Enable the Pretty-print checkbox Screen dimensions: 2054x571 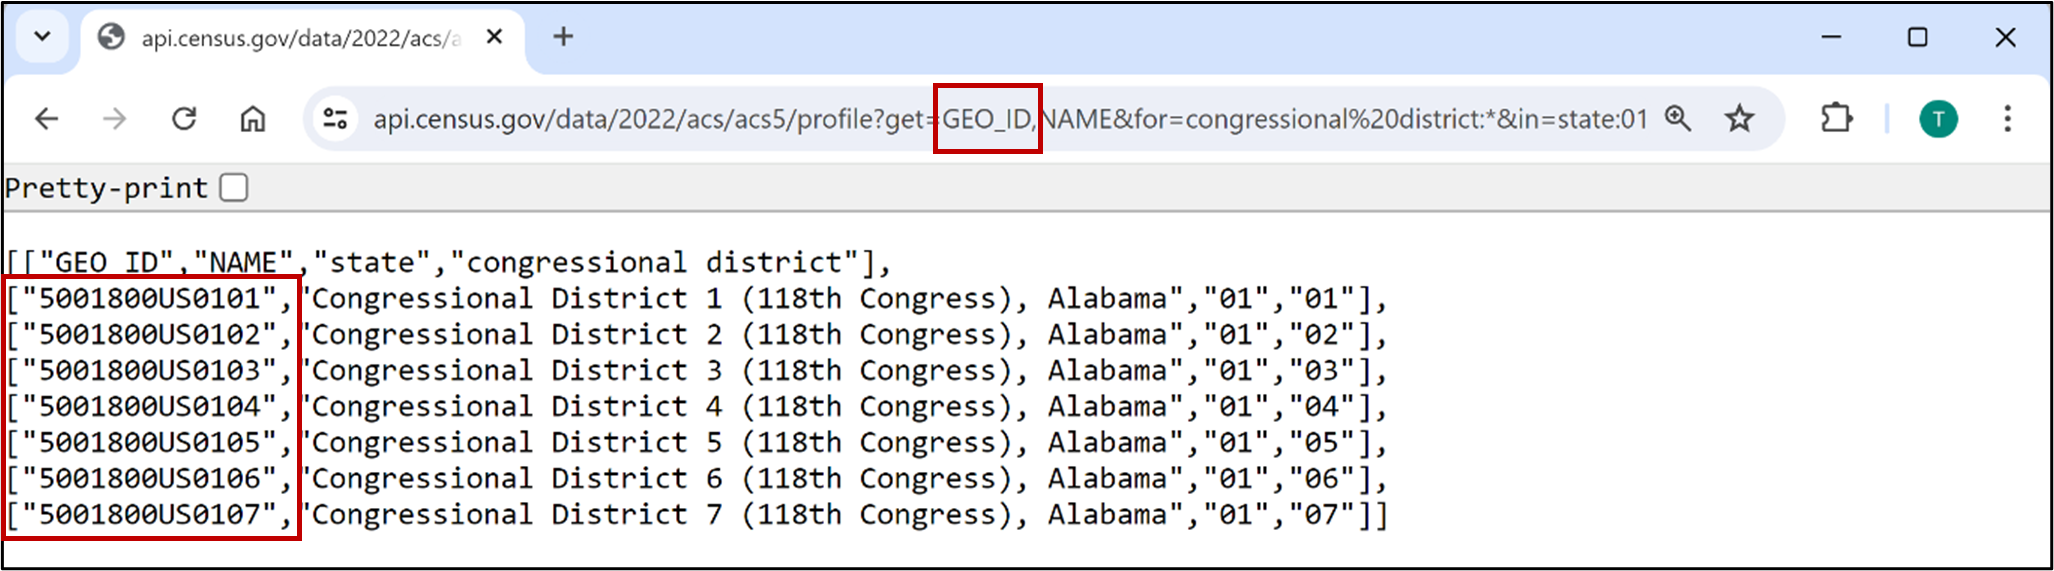pyautogui.click(x=234, y=187)
